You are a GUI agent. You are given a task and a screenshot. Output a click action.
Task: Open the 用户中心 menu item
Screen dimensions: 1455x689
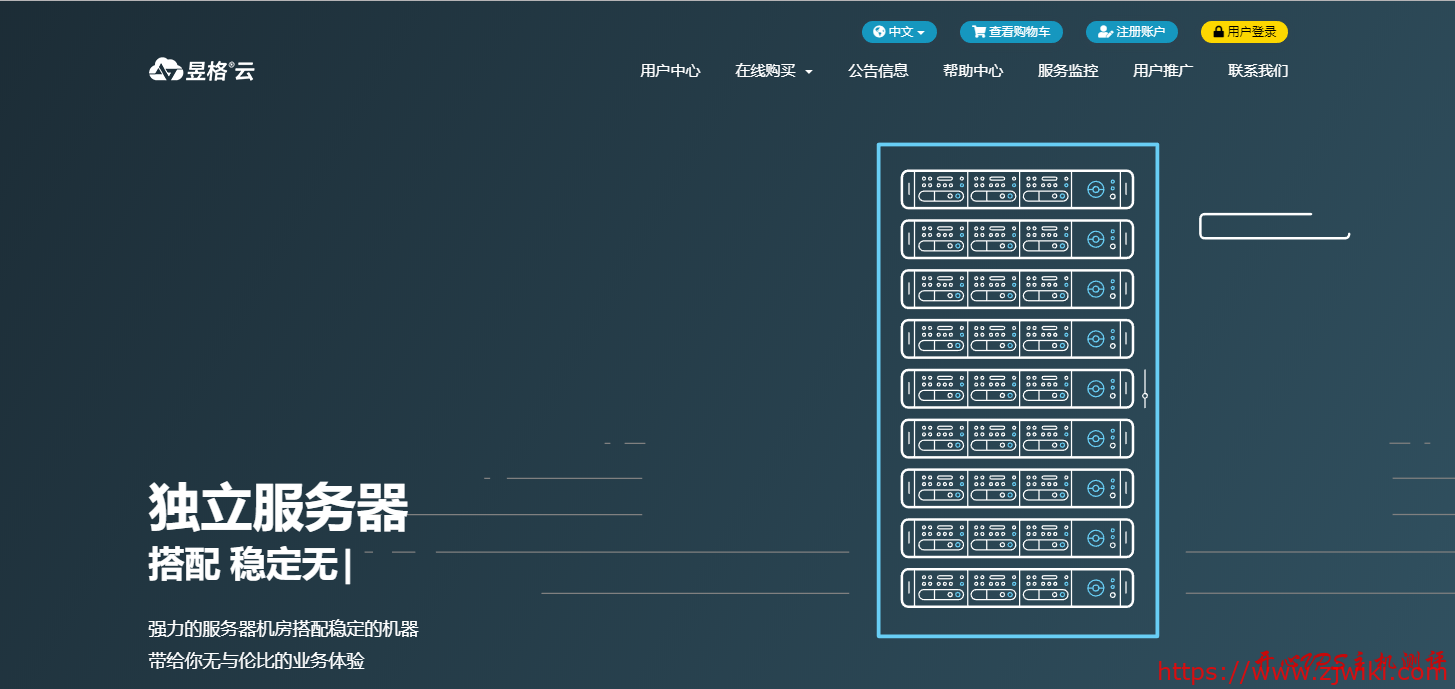[x=670, y=71]
